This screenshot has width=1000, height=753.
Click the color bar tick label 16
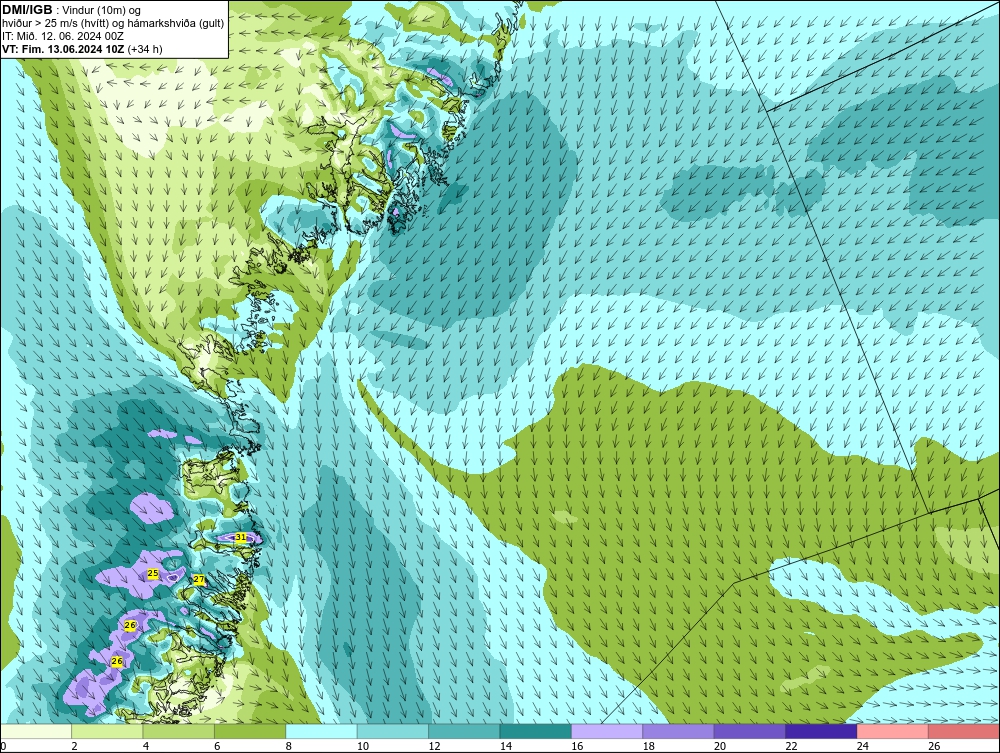click(x=577, y=746)
